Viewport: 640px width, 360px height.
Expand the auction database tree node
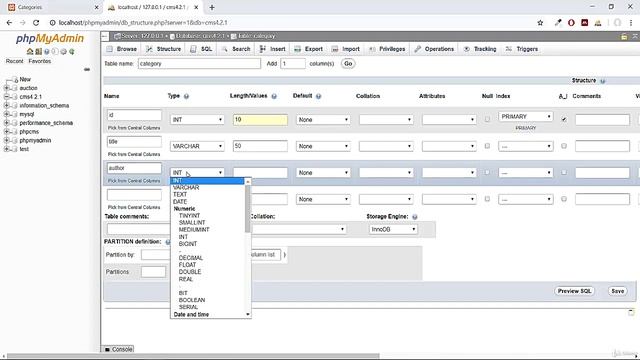[x=7, y=88]
